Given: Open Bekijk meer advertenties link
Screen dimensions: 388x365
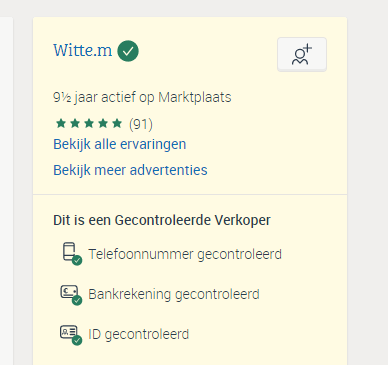Looking at the screenshot, I should coord(130,170).
